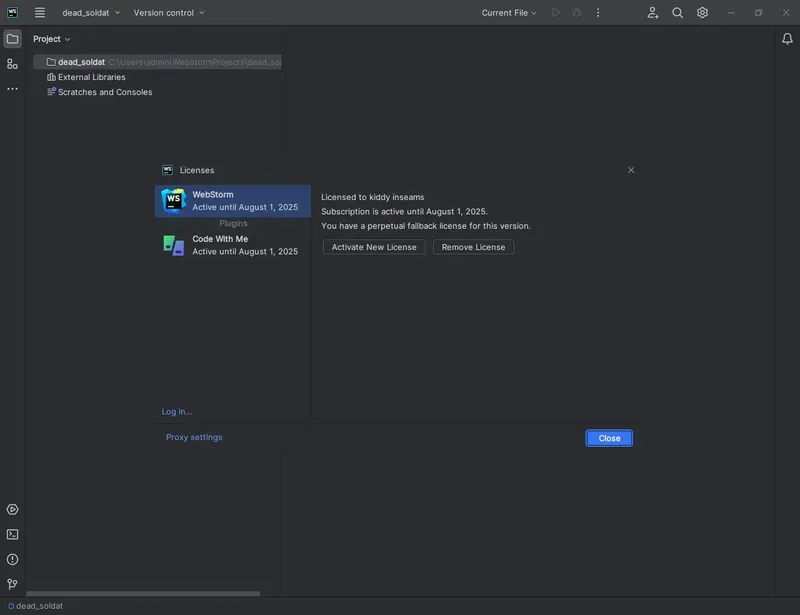The width and height of the screenshot is (800, 615).
Task: Open Search Everywhere magnifier
Action: (x=678, y=13)
